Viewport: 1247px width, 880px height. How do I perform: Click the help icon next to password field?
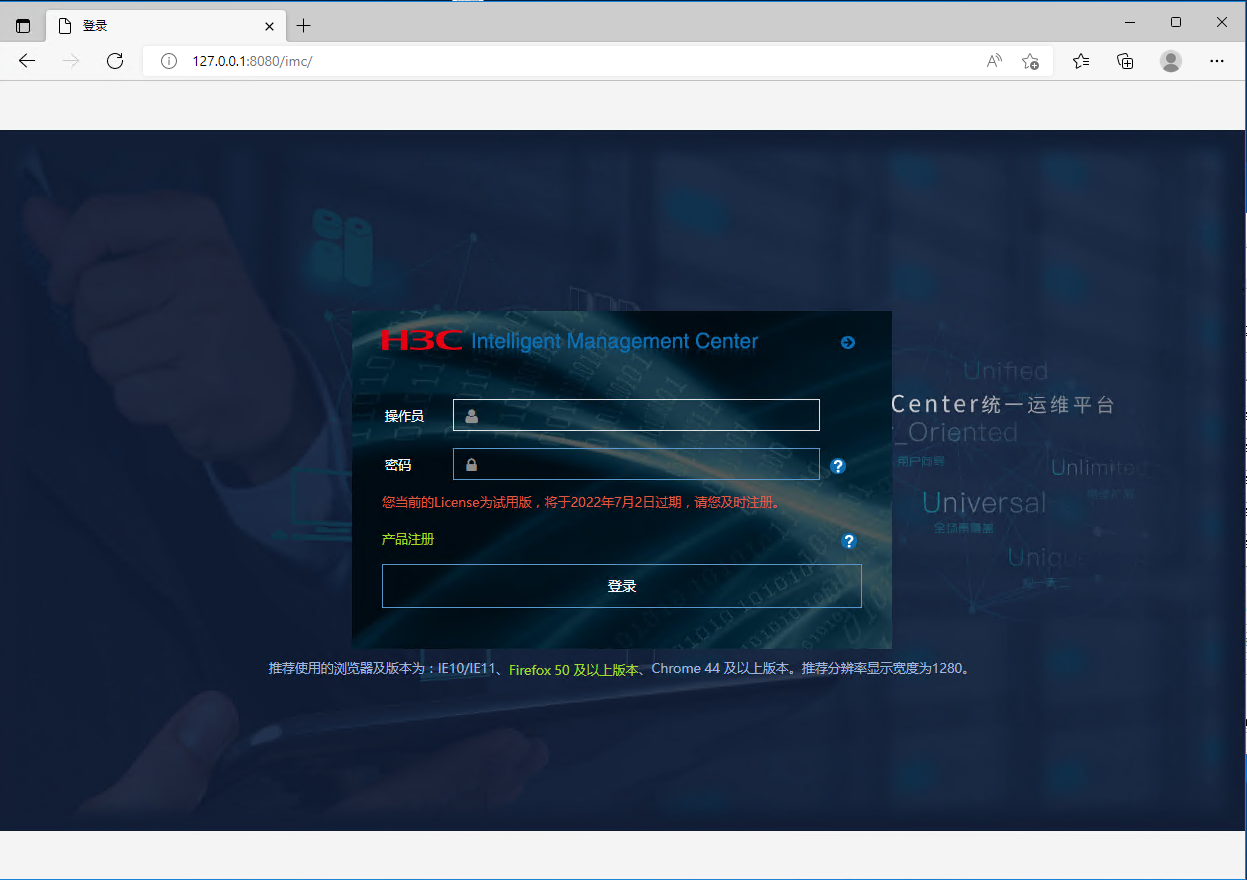[x=838, y=466]
